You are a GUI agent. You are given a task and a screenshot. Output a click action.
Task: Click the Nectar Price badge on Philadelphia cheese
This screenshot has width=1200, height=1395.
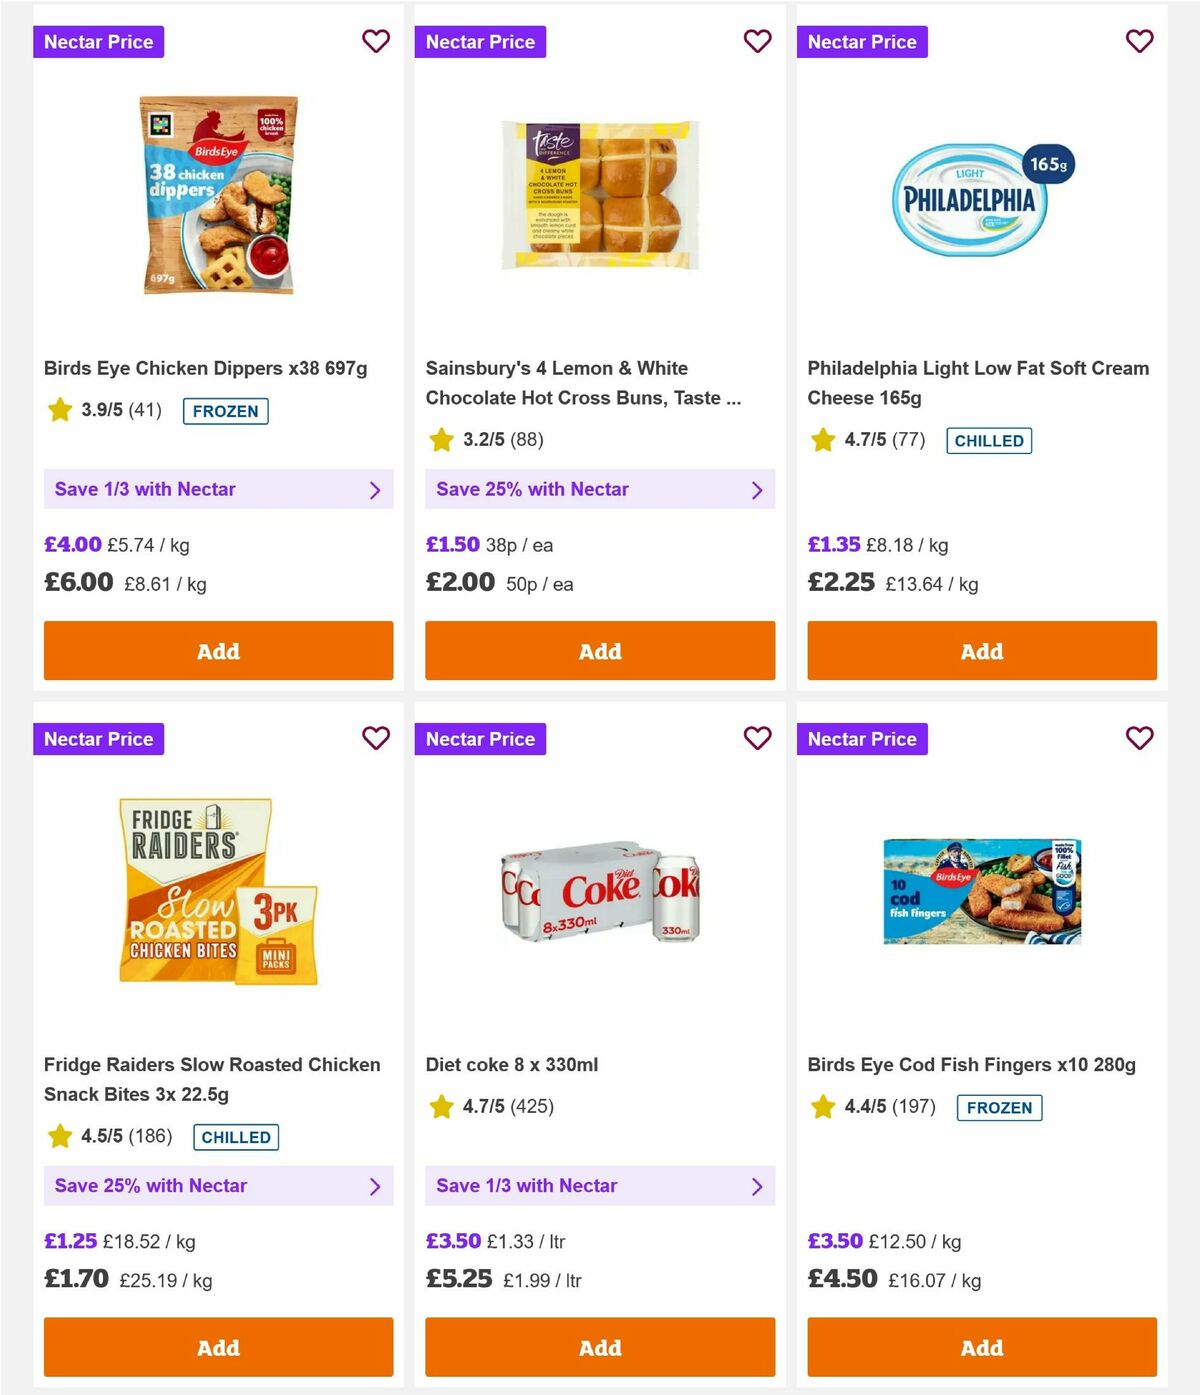tap(863, 41)
